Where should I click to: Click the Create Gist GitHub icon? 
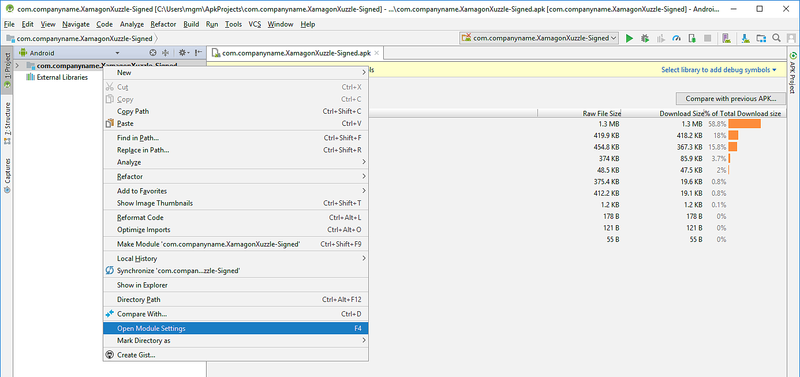point(109,355)
